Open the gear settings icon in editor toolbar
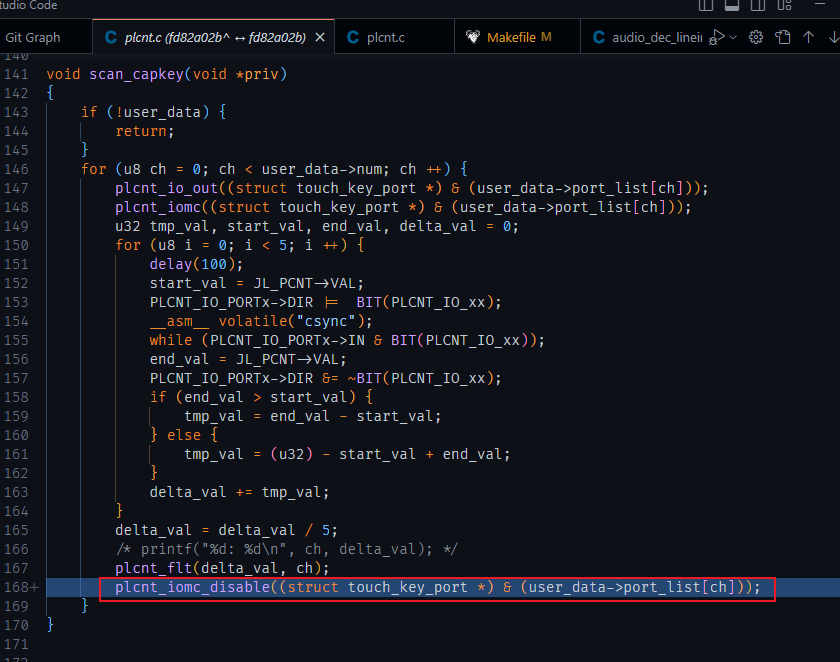 pyautogui.click(x=756, y=37)
